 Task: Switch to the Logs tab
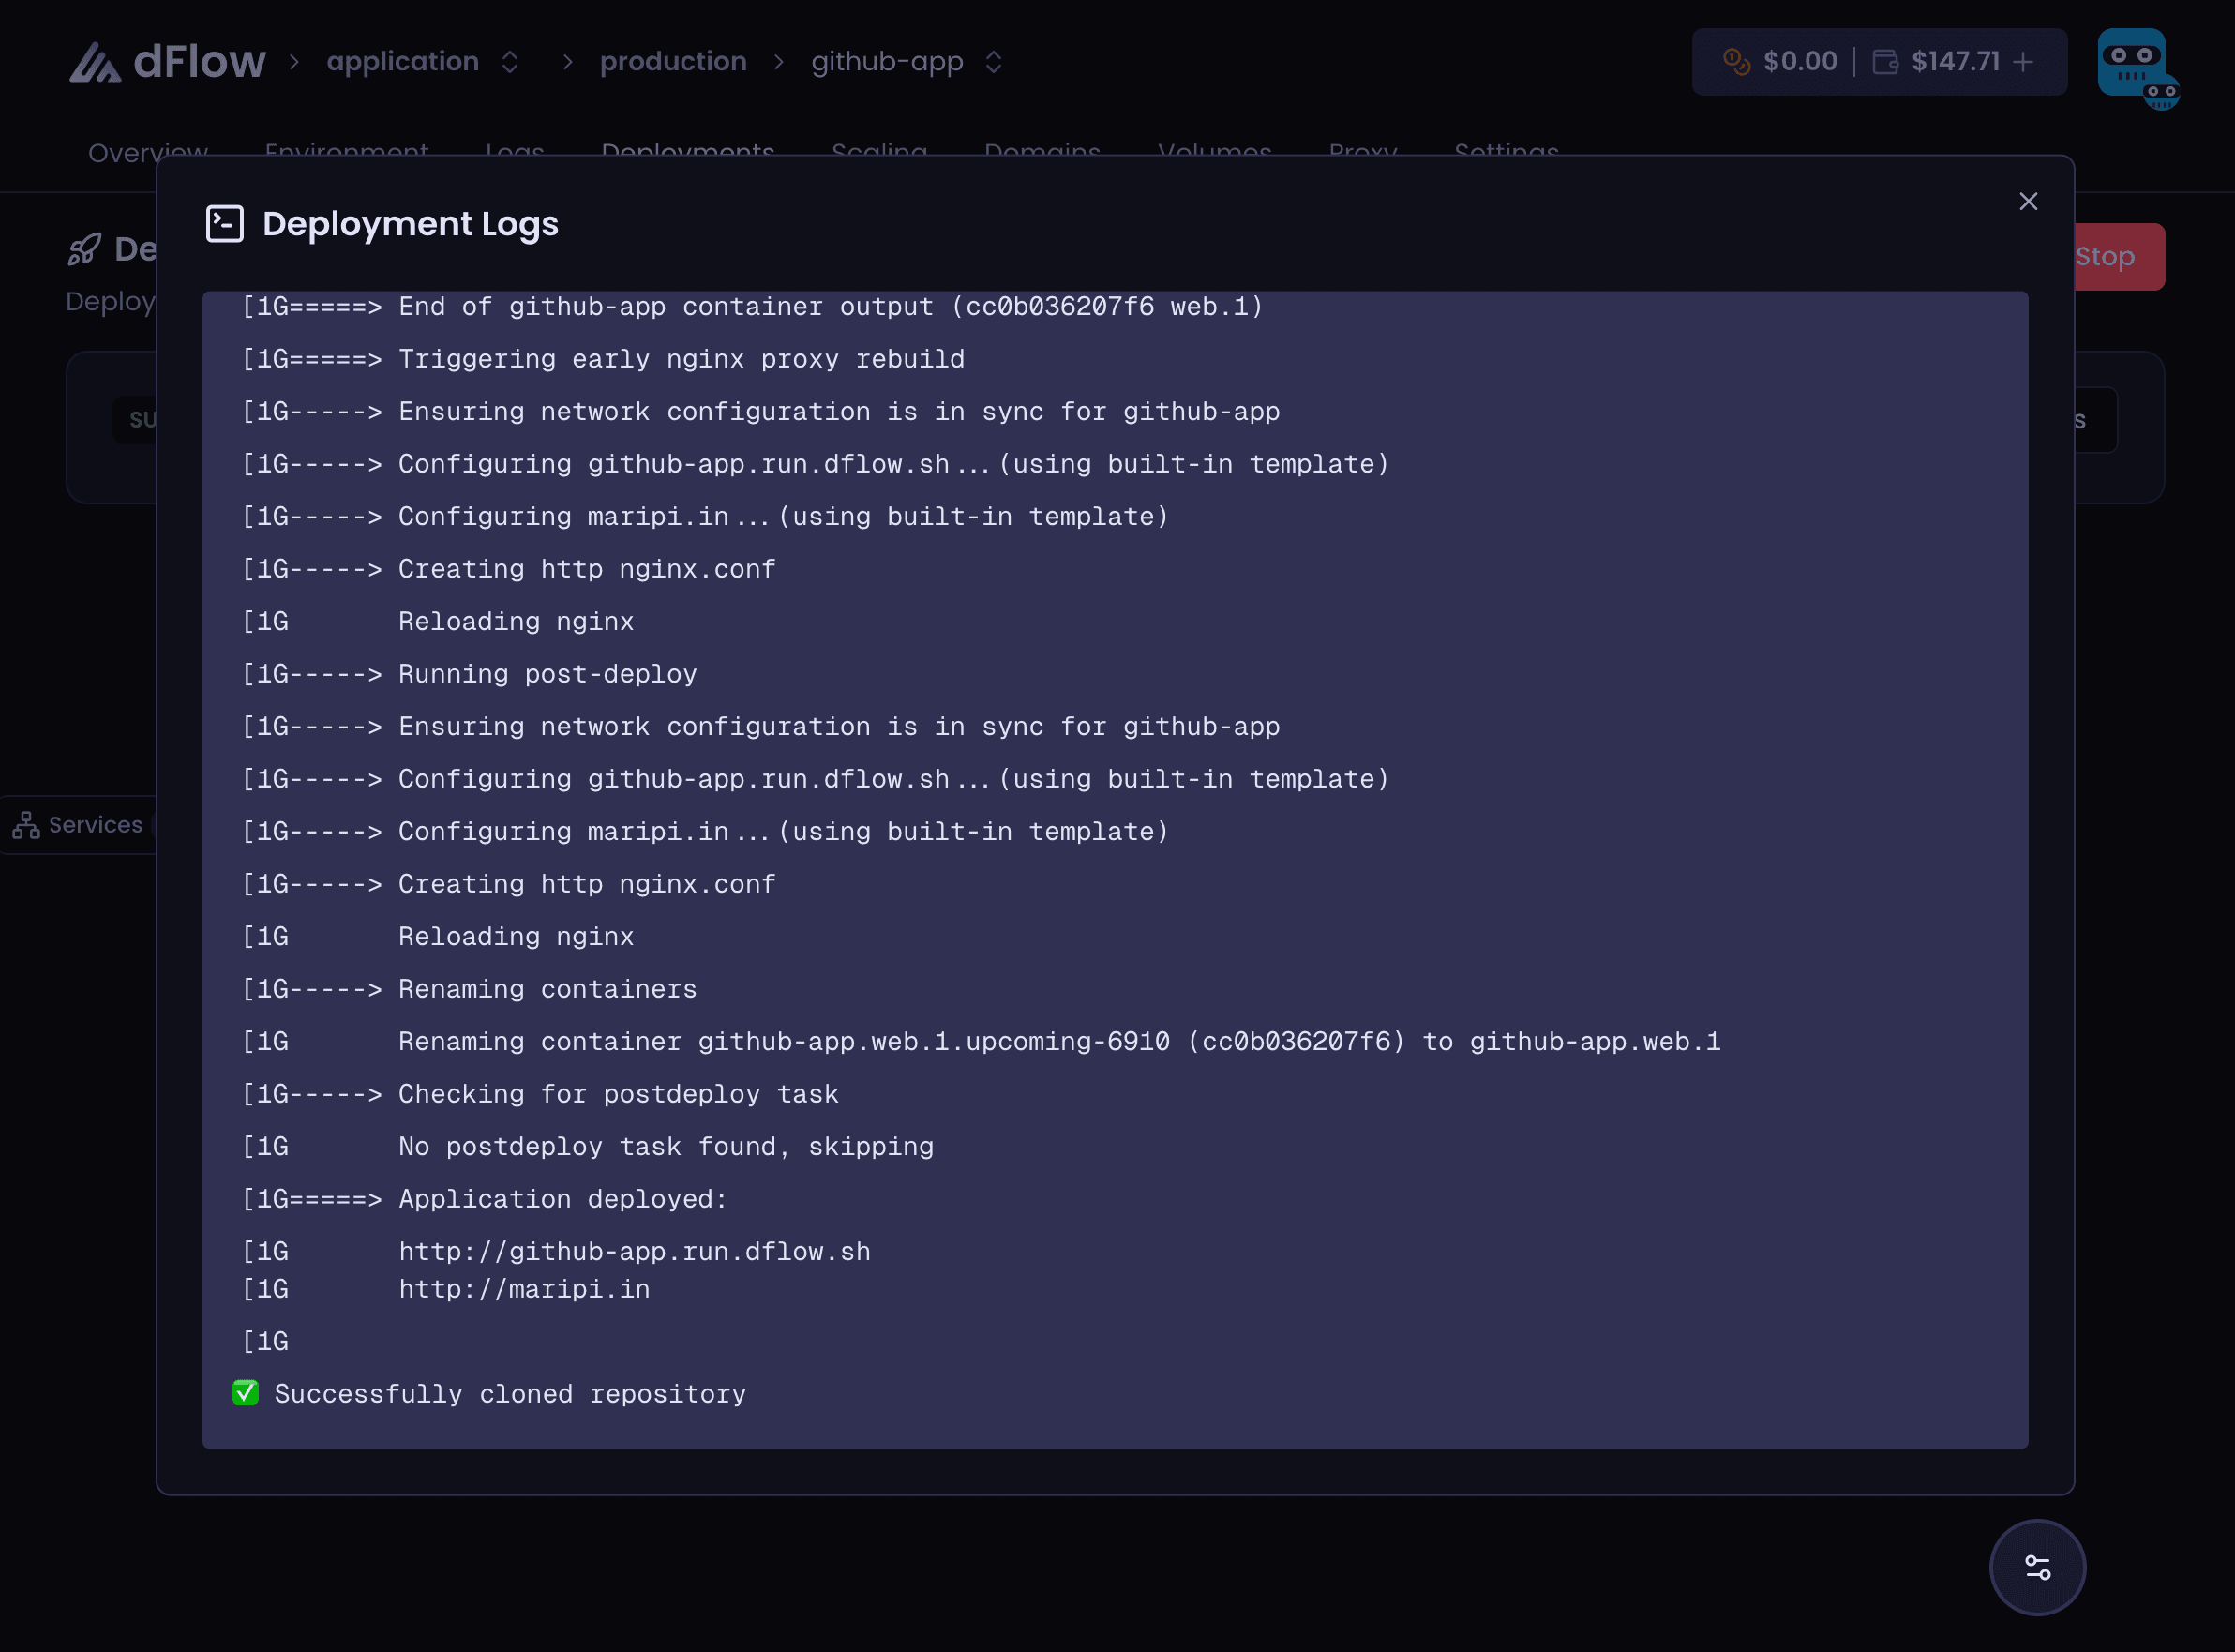coord(514,151)
